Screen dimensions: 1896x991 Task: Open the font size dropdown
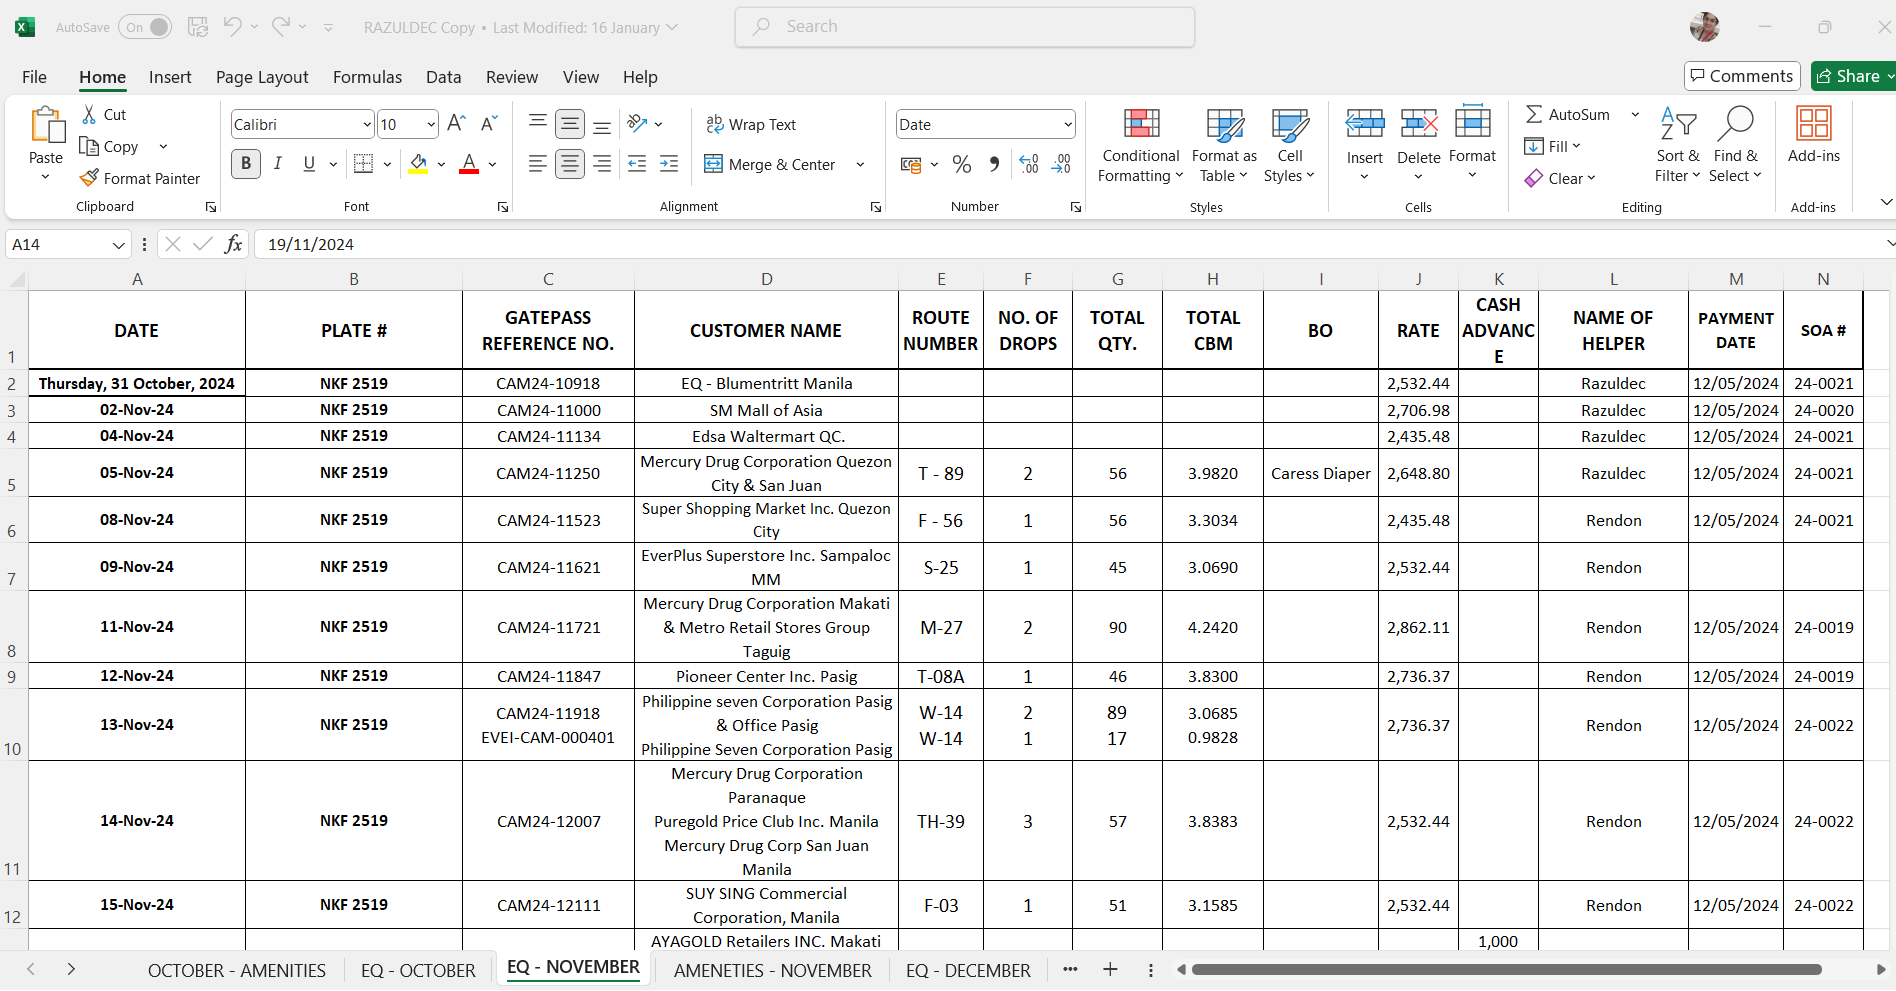point(431,124)
